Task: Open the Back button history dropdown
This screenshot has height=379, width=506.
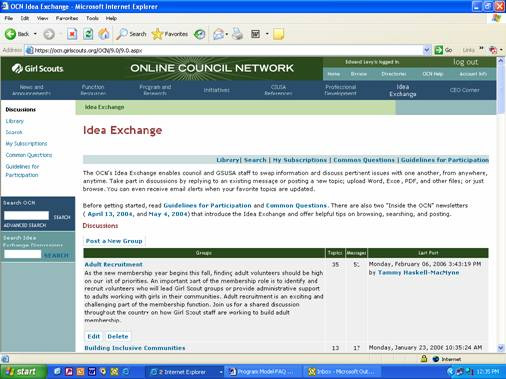Action: pyautogui.click(x=35, y=34)
